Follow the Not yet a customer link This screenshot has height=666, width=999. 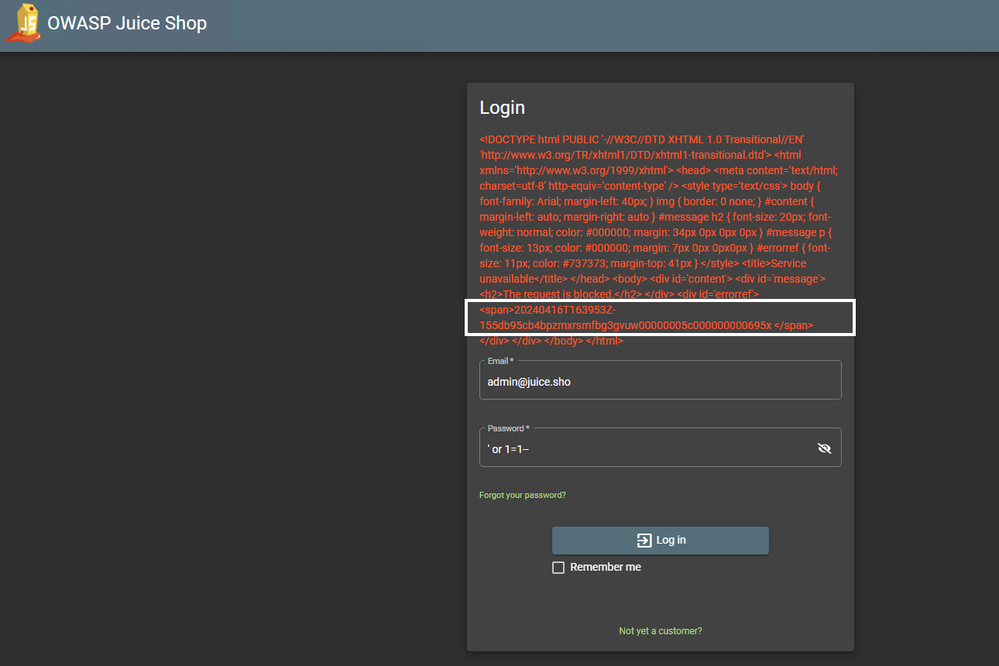(660, 631)
